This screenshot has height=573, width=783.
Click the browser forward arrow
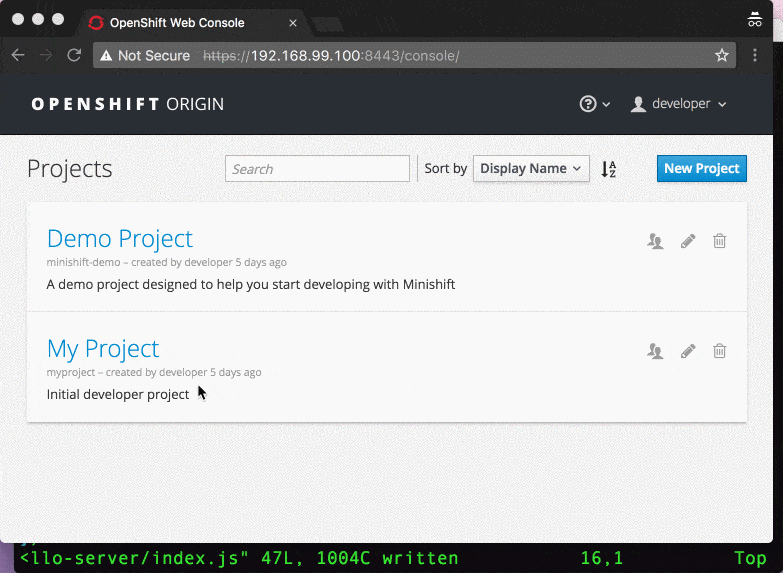pyautogui.click(x=46, y=55)
